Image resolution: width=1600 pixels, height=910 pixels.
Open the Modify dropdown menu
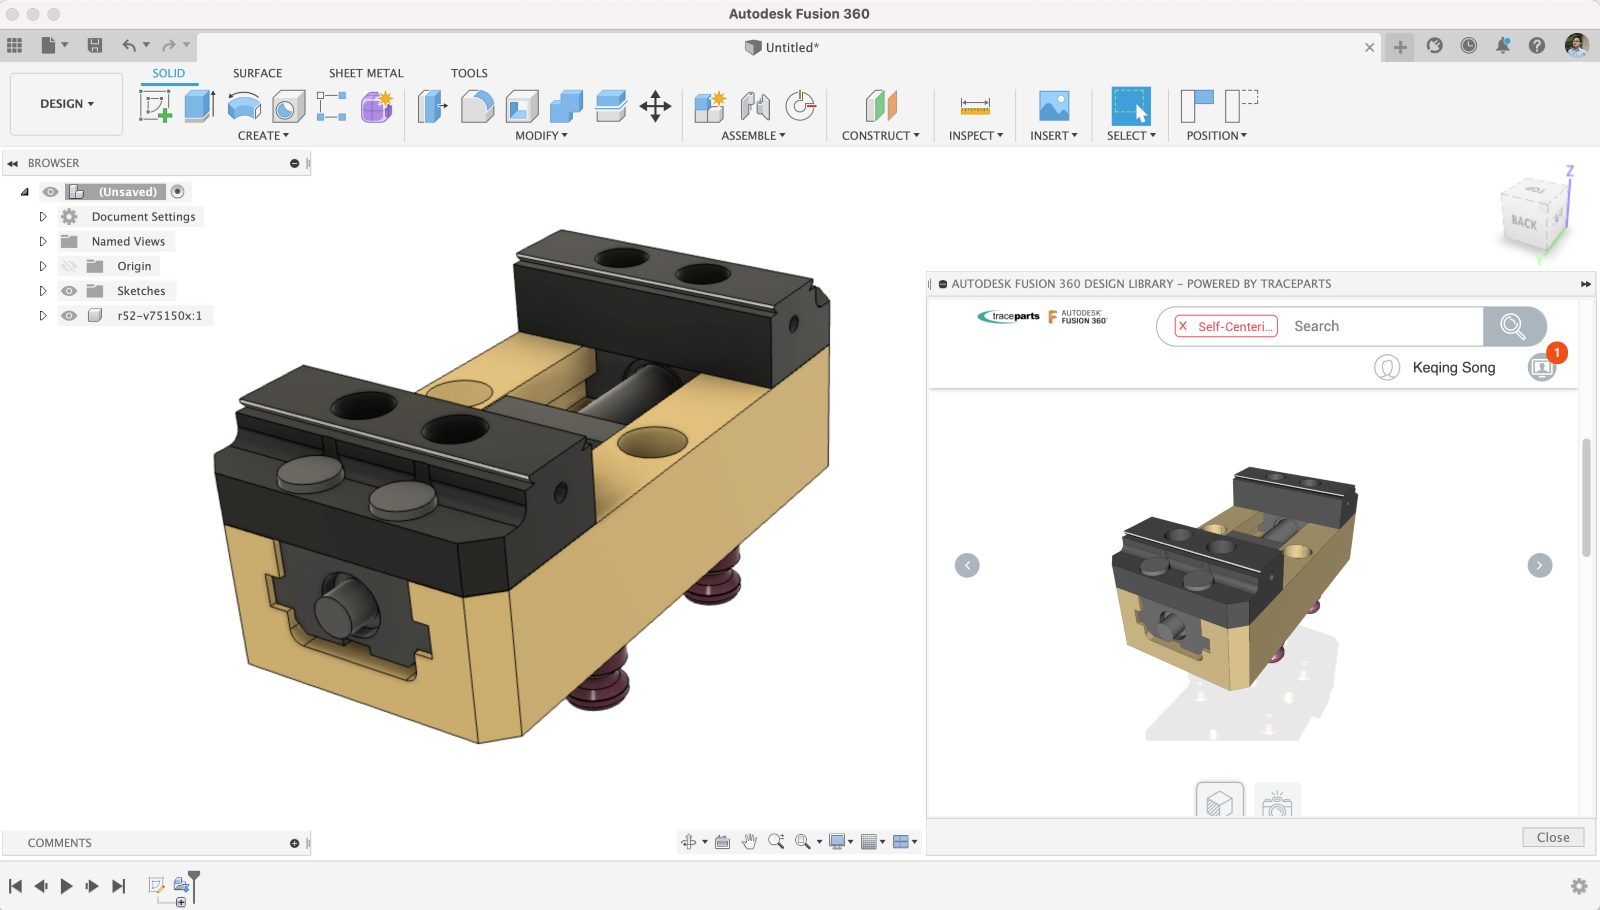541,136
